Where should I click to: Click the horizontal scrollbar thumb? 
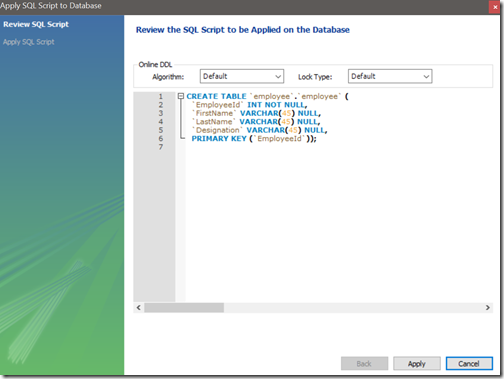tap(184, 307)
